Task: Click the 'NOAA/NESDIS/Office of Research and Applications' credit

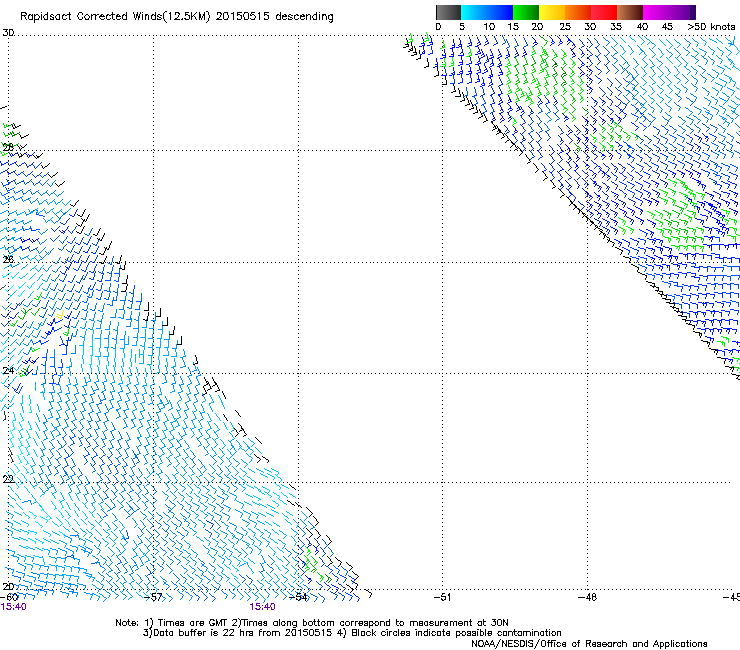Action: click(x=589, y=644)
